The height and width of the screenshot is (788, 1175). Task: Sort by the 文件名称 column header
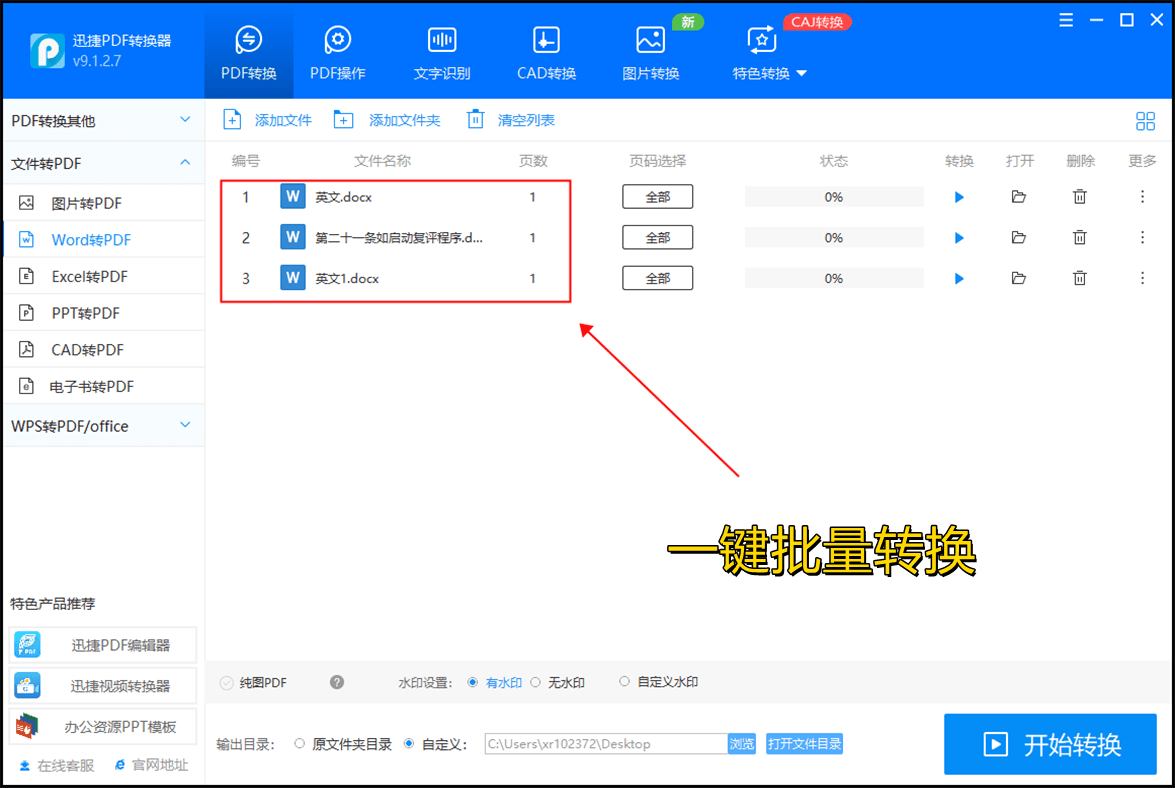pyautogui.click(x=382, y=161)
